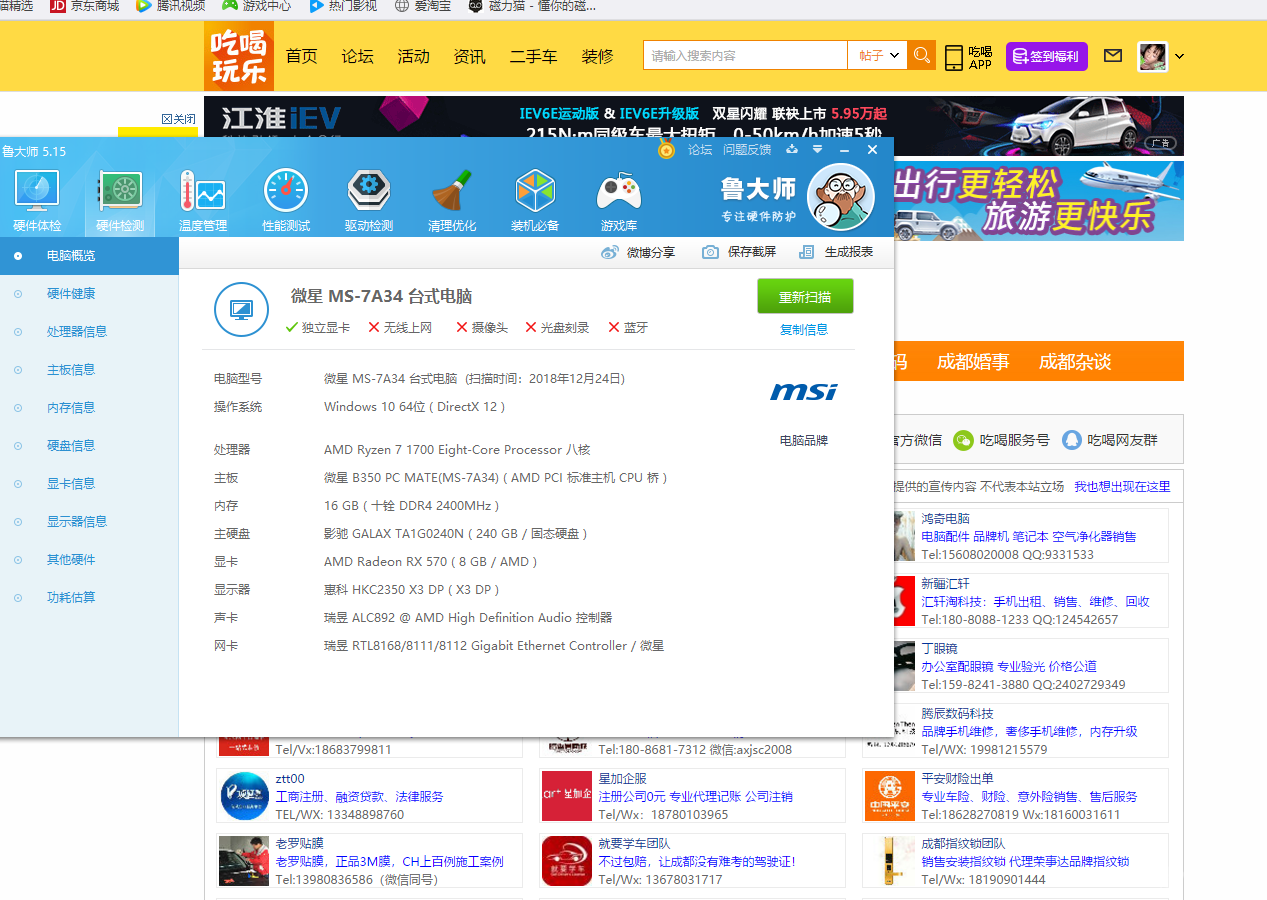This screenshot has width=1267, height=900.
Task: Click the website search input field
Action: click(745, 56)
